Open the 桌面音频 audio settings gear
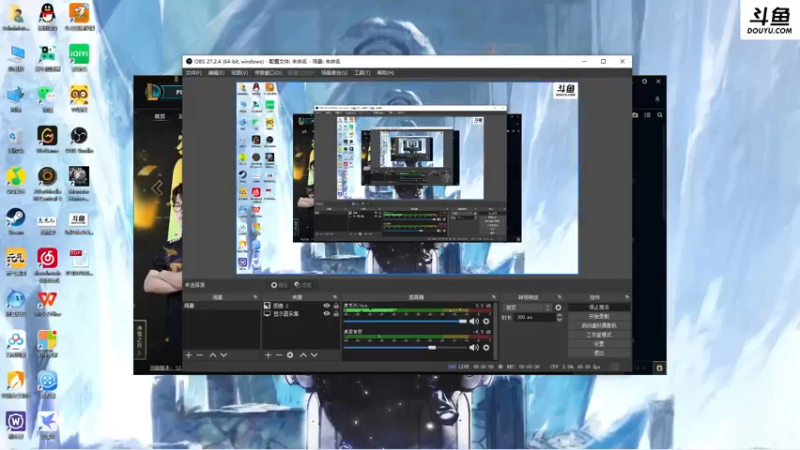Screen dimensions: 800x450 point(486,347)
